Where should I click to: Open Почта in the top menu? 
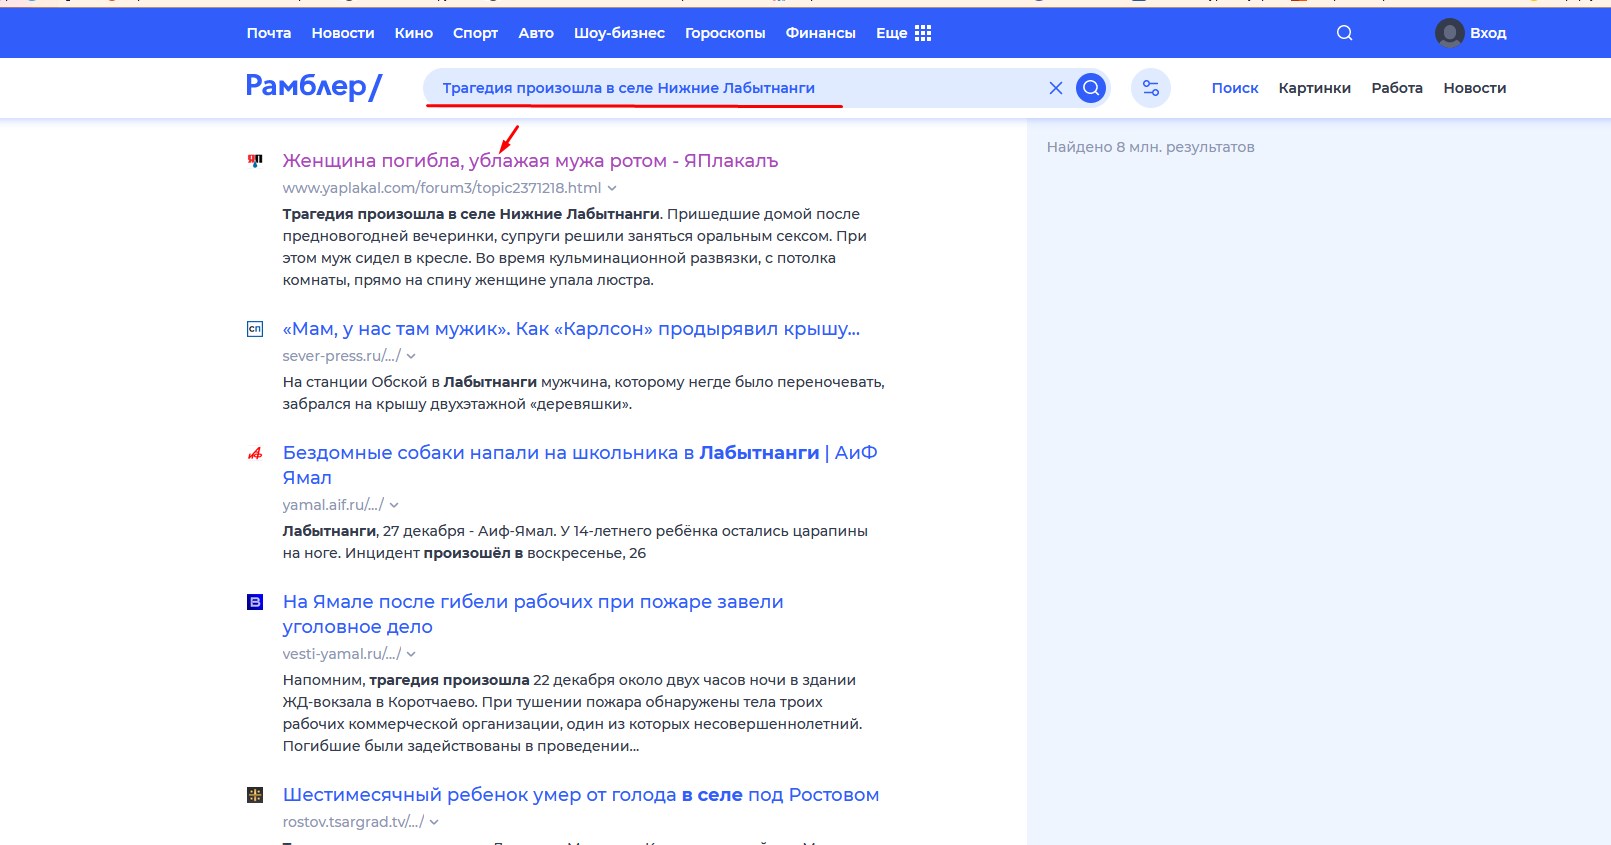269,33
